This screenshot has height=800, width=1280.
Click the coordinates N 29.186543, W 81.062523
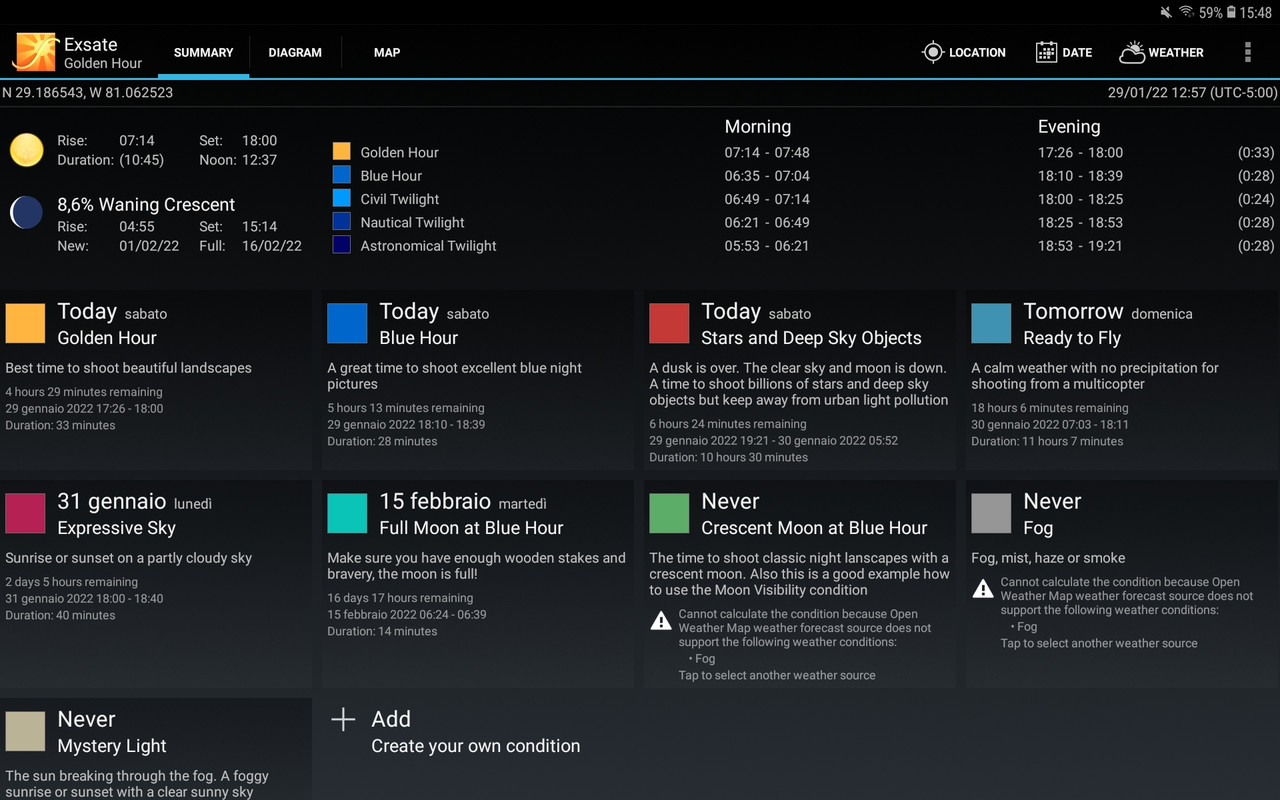click(88, 92)
